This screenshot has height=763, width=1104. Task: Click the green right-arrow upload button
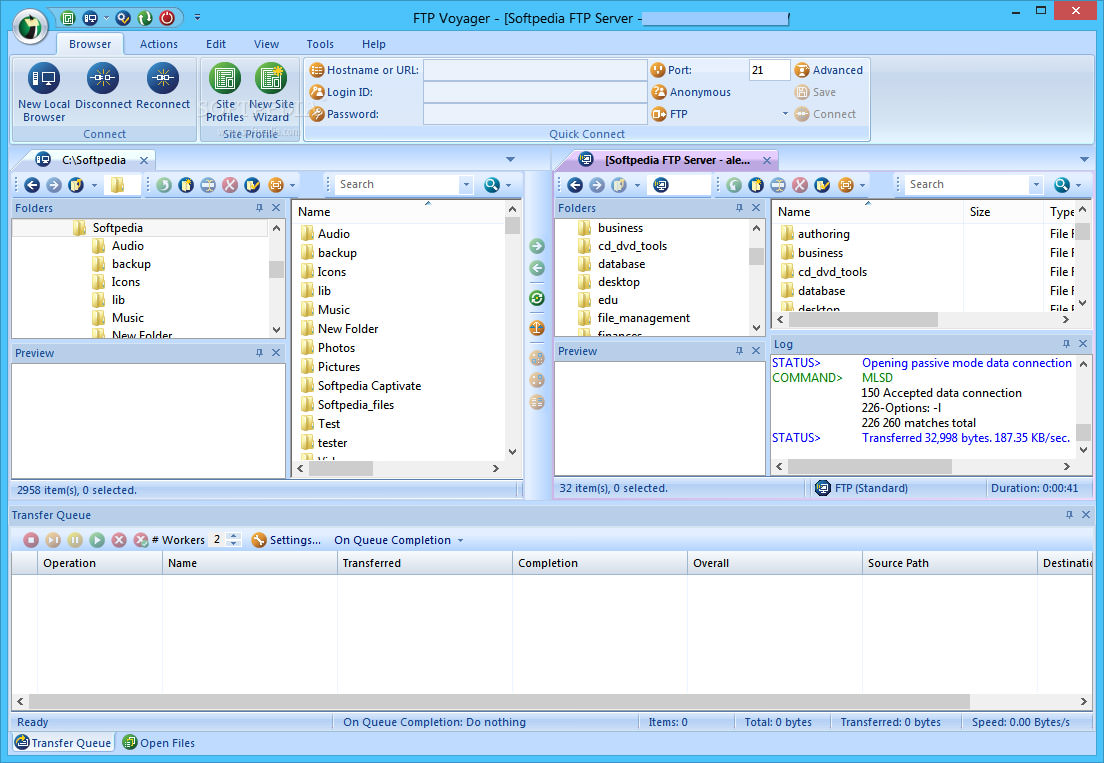(x=537, y=246)
